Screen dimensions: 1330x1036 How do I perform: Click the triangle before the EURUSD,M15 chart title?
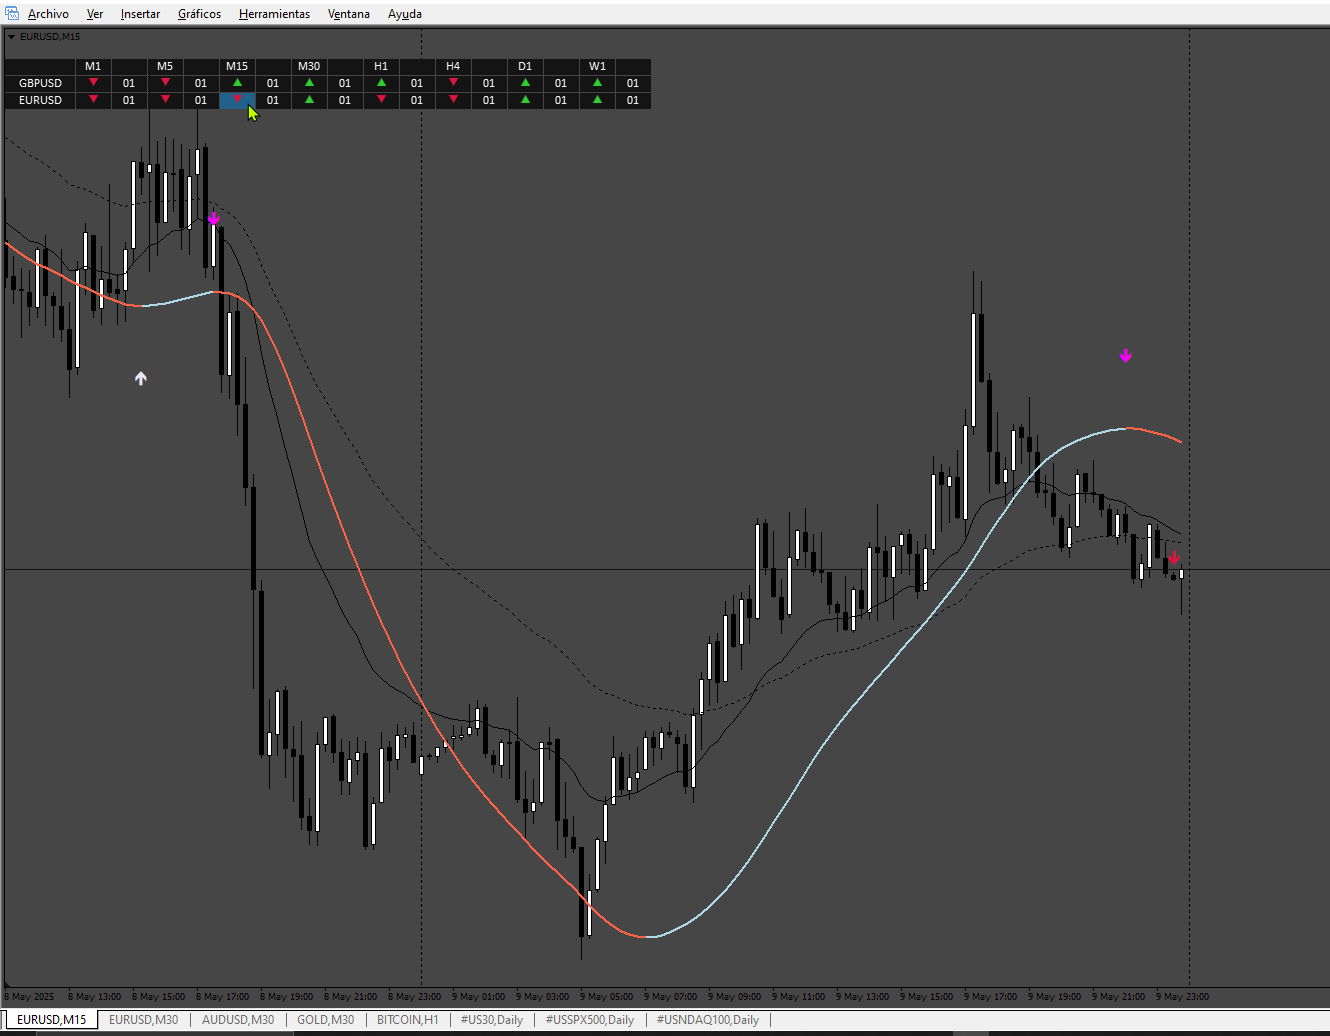pyautogui.click(x=11, y=37)
